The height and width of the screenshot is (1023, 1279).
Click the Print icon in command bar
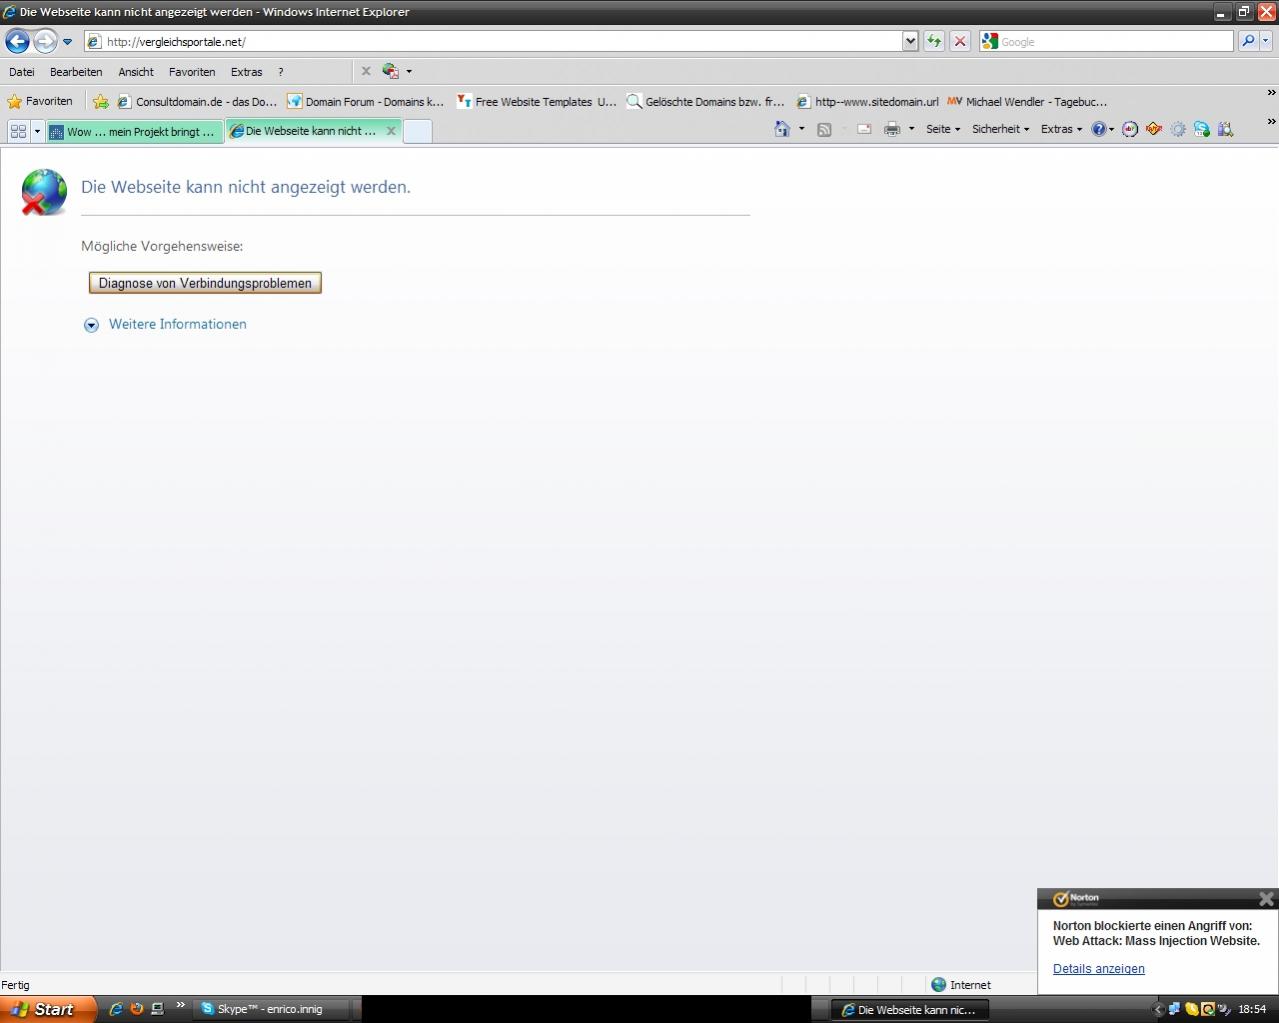point(892,129)
